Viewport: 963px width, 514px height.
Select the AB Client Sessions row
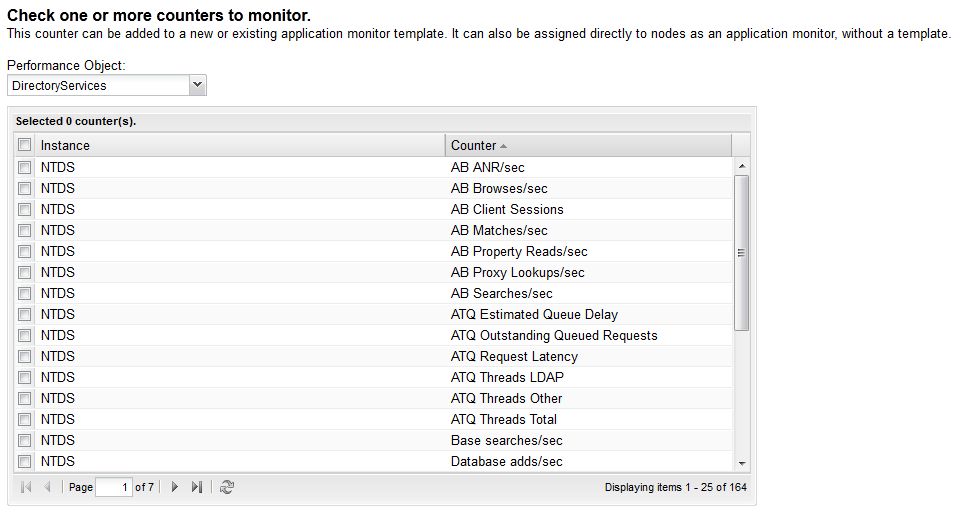pos(507,209)
